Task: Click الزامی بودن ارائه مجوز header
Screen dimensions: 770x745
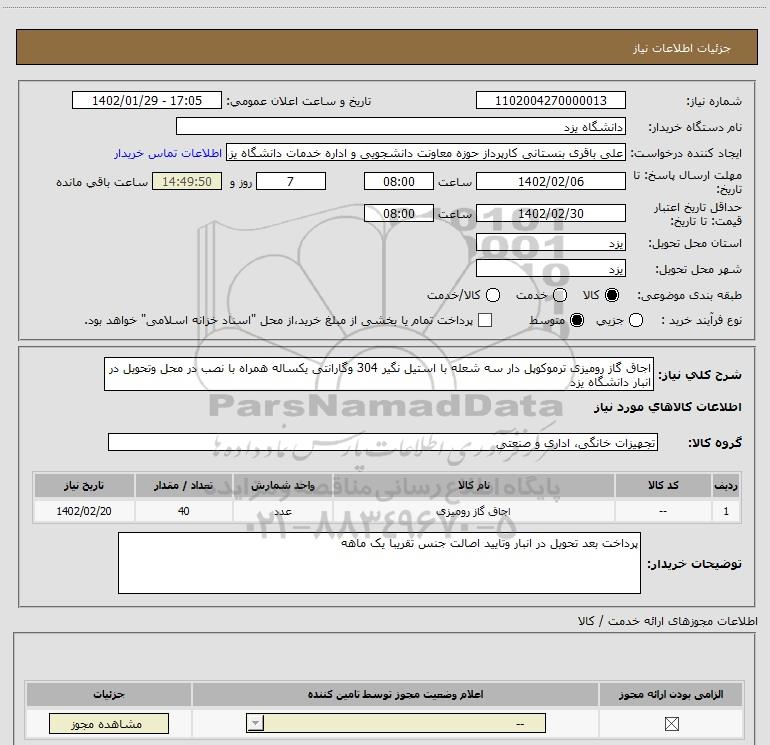Action: pyautogui.click(x=671, y=694)
